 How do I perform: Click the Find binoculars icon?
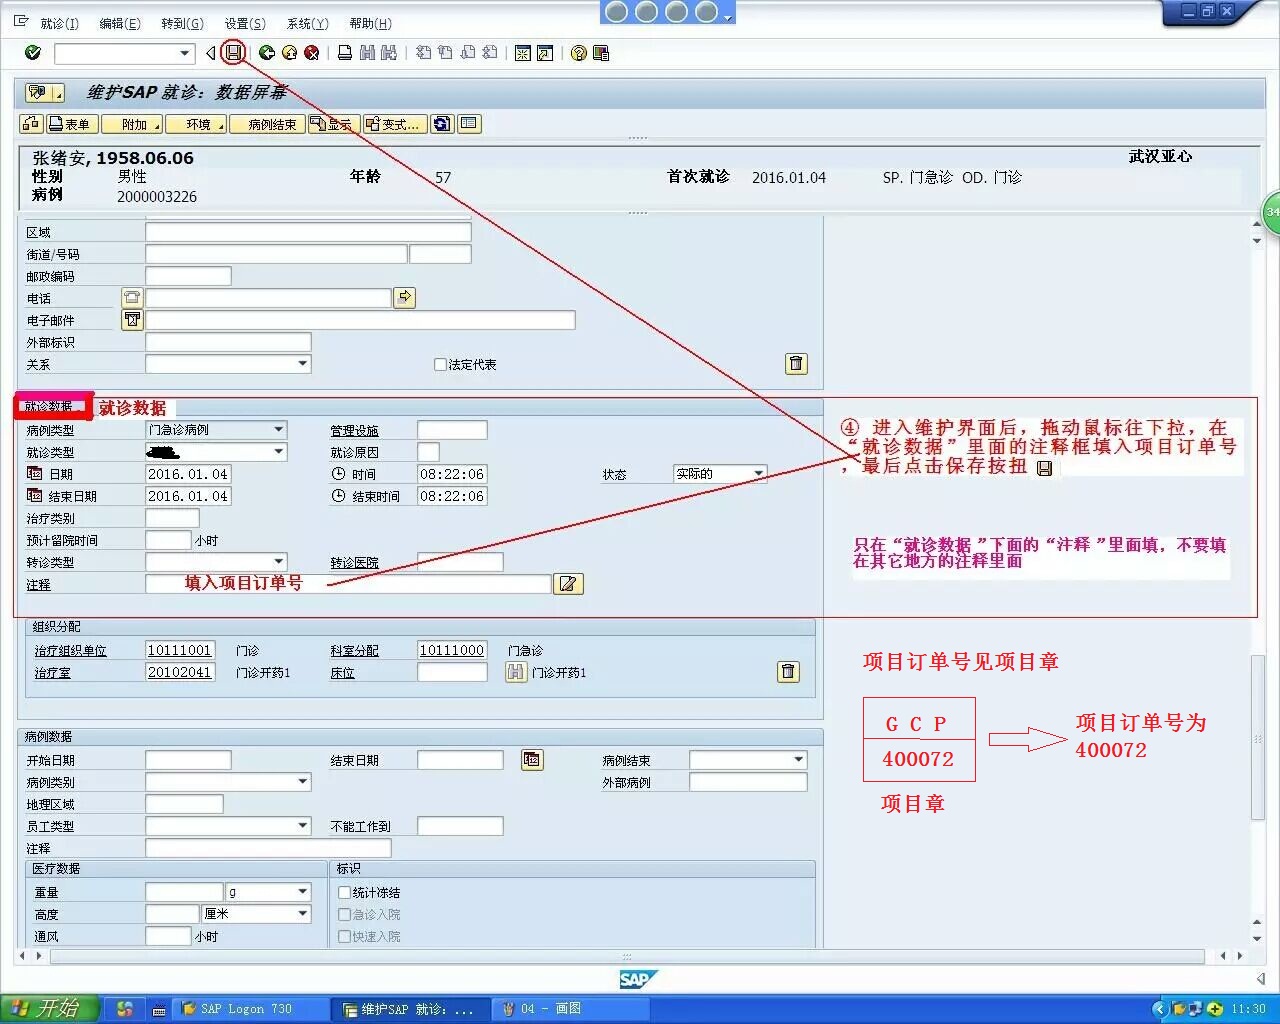point(367,53)
